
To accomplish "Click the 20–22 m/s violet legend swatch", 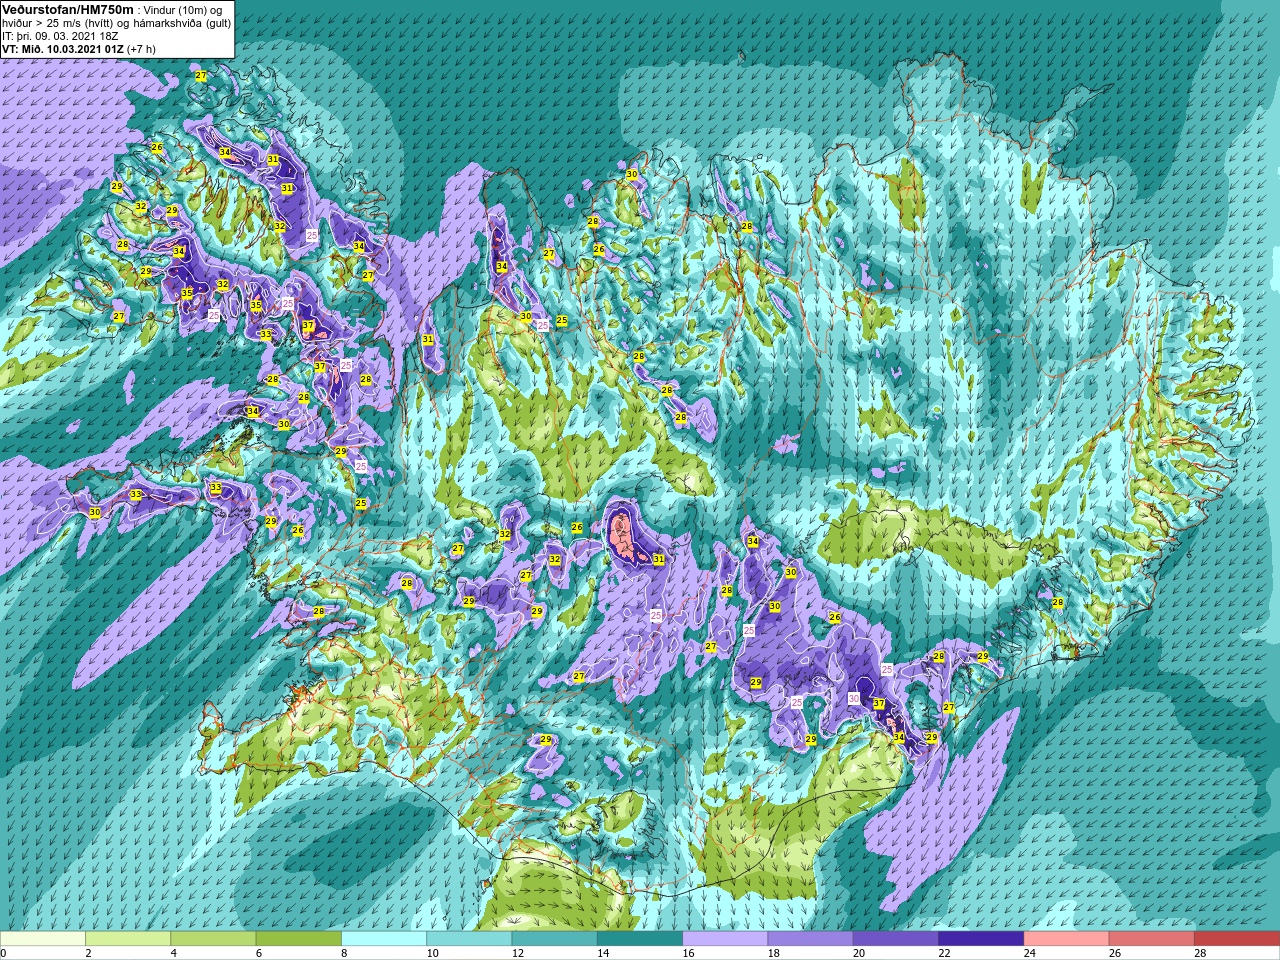I will tap(895, 939).
